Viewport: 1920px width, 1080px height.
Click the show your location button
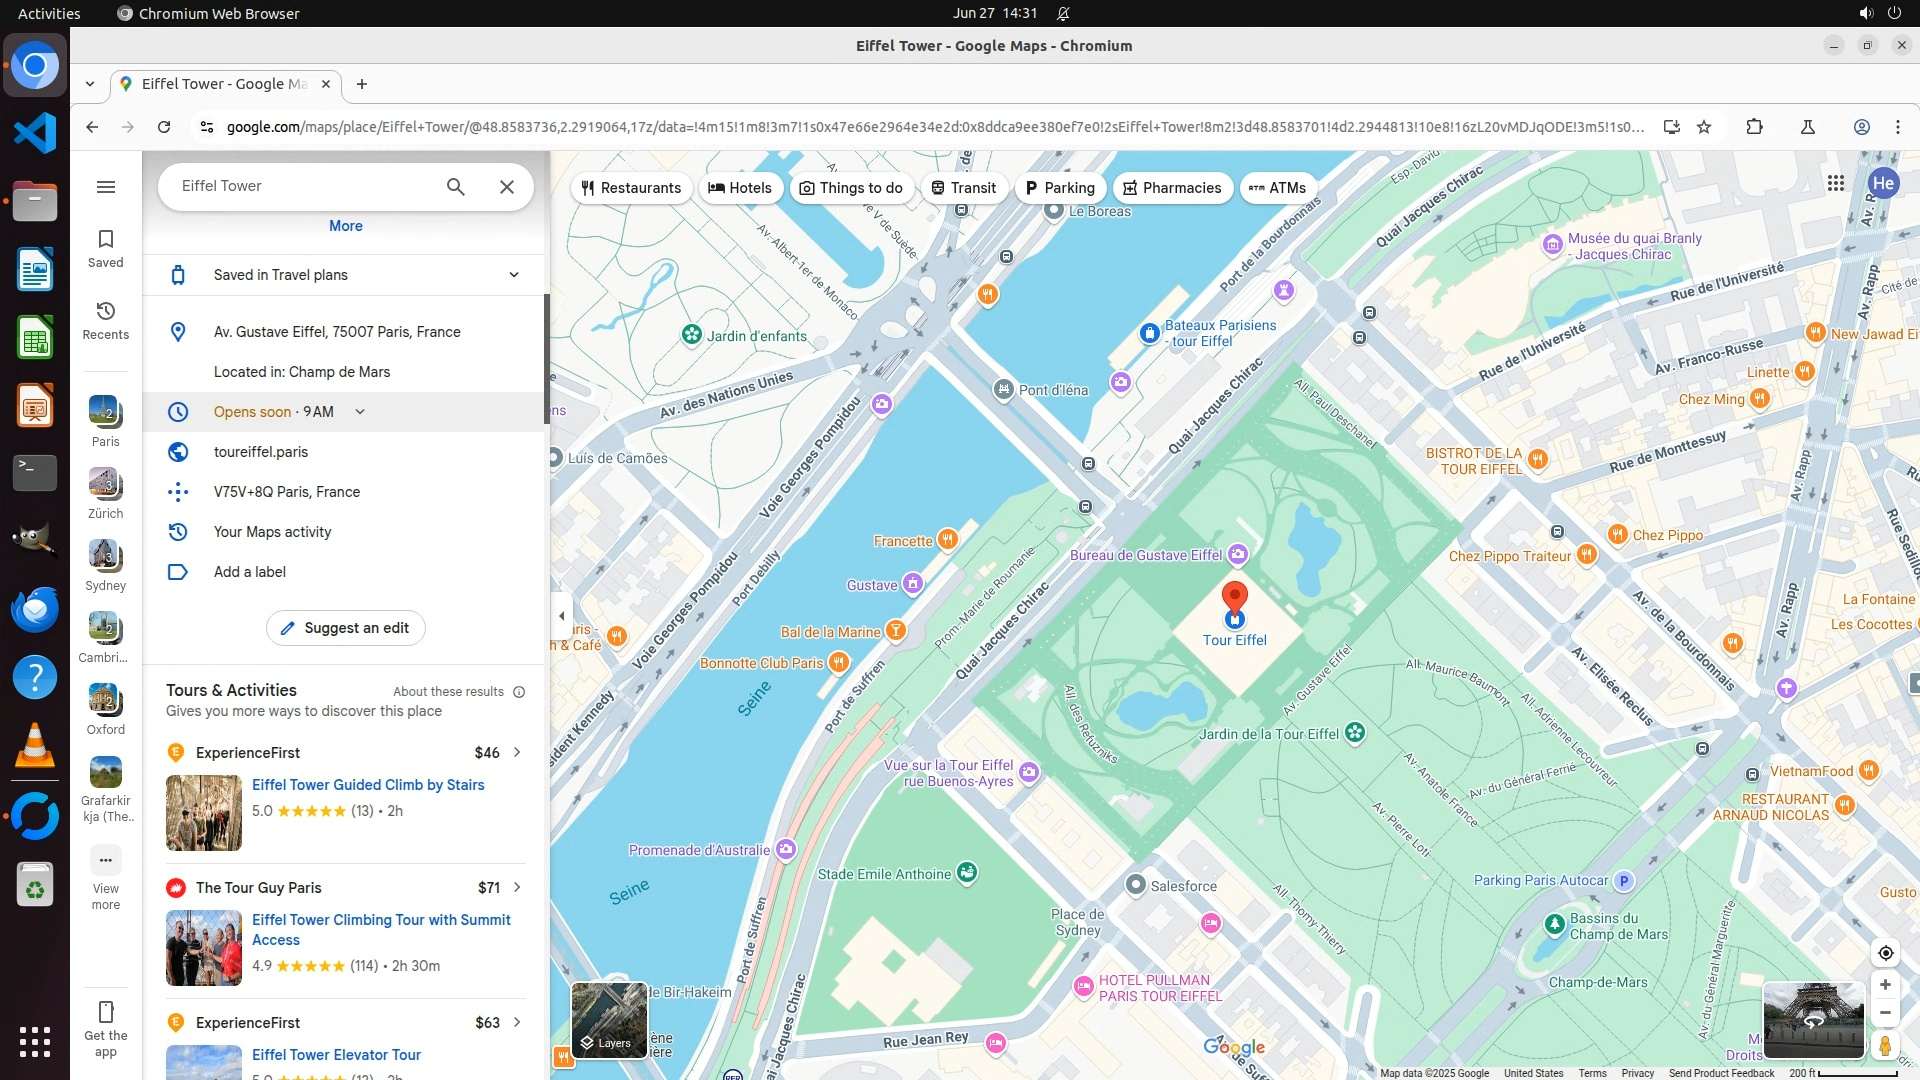point(1885,953)
